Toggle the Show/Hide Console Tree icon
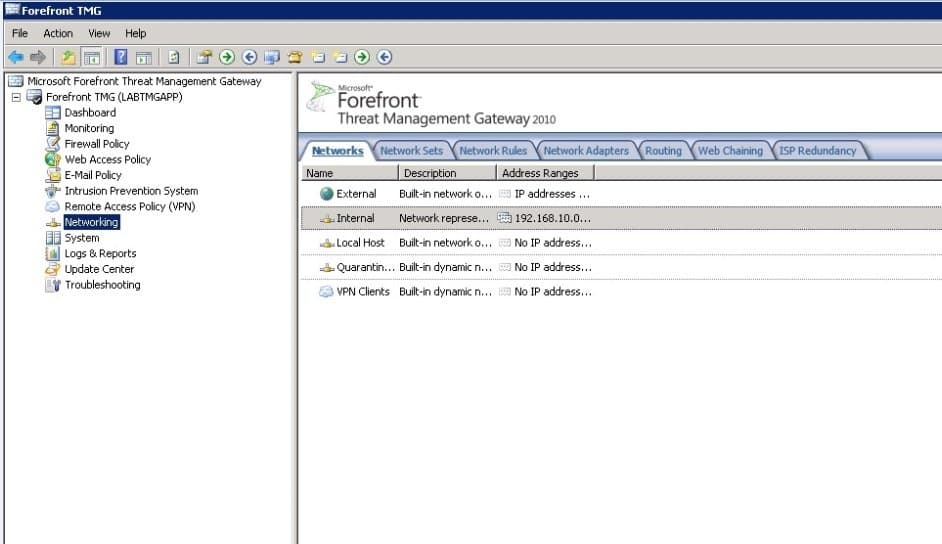Screen dimensions: 942x544 point(92,57)
